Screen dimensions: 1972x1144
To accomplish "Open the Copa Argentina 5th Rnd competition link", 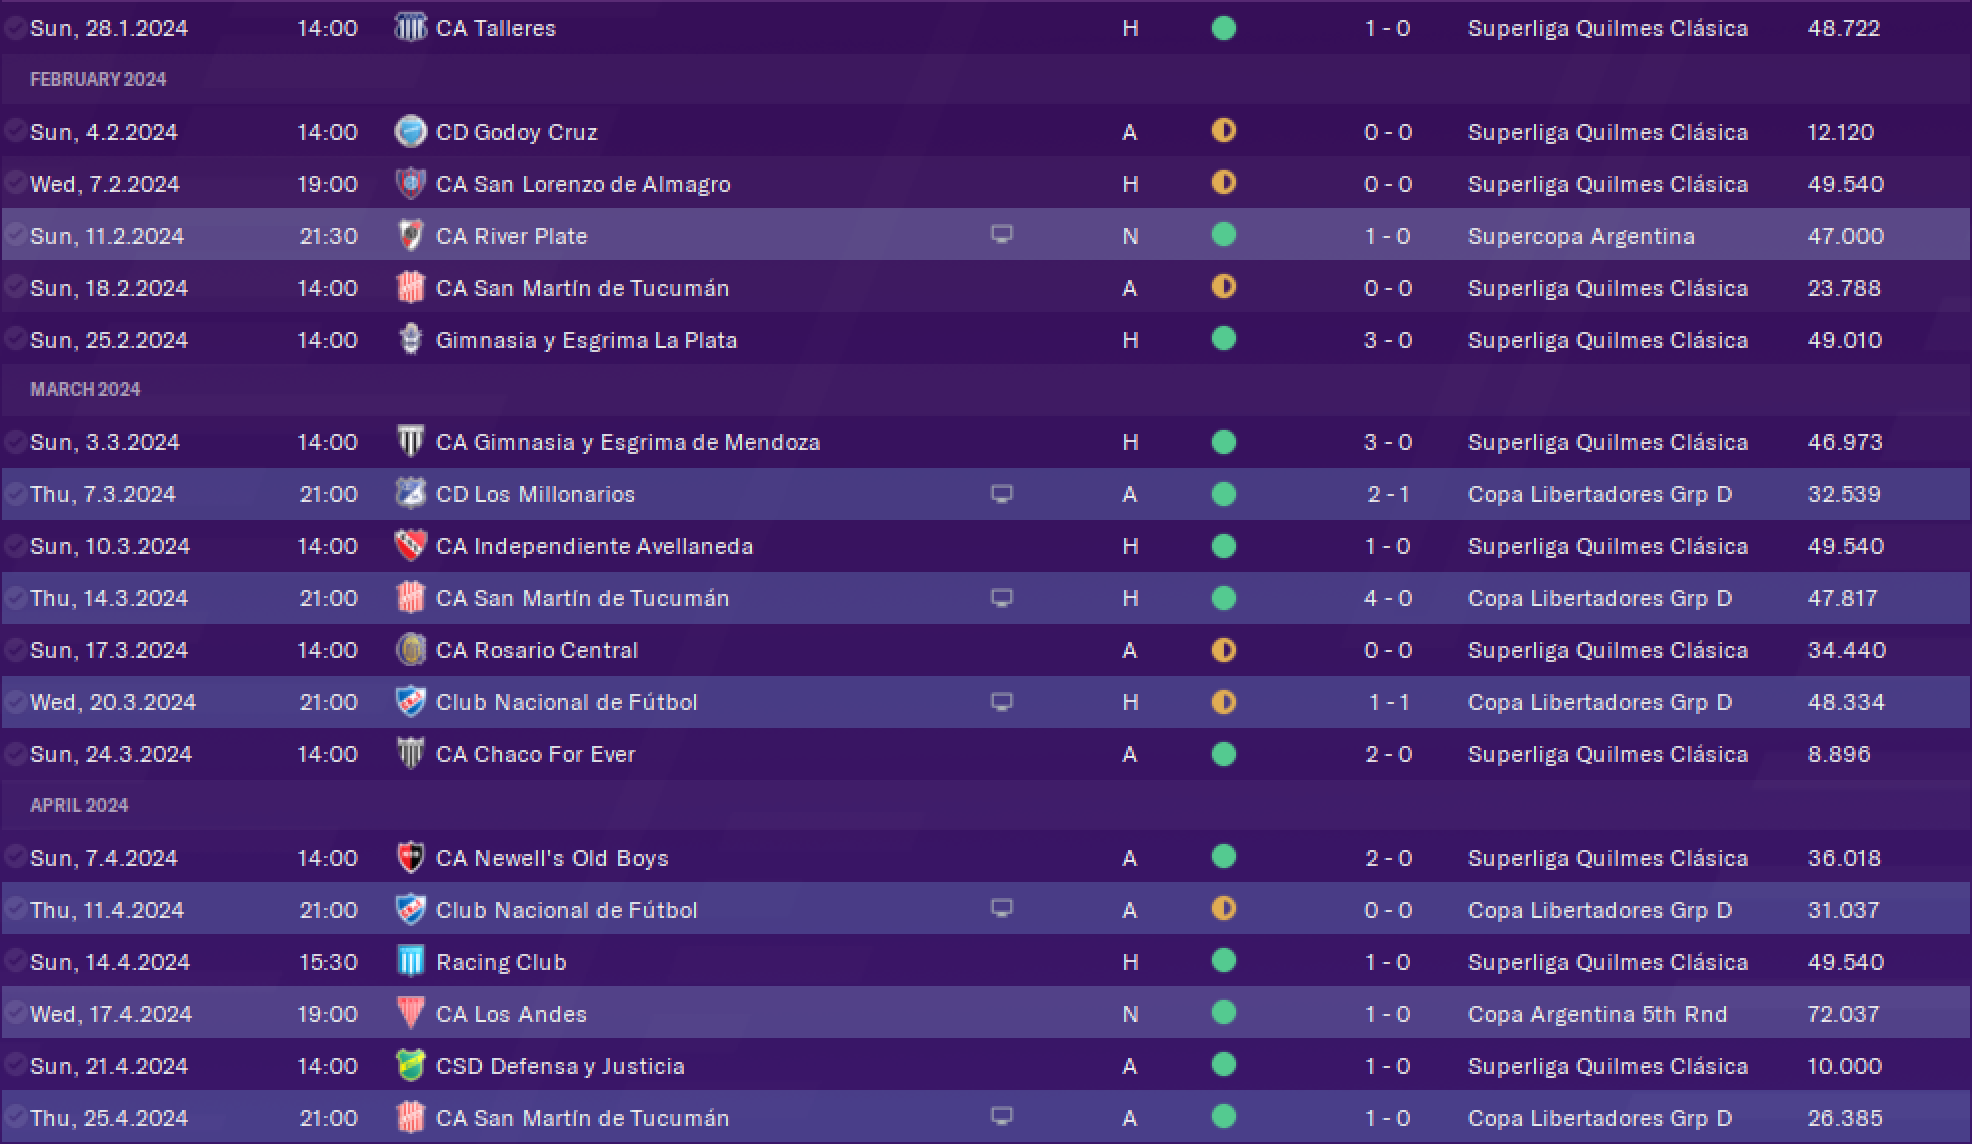I will pos(1597,1014).
